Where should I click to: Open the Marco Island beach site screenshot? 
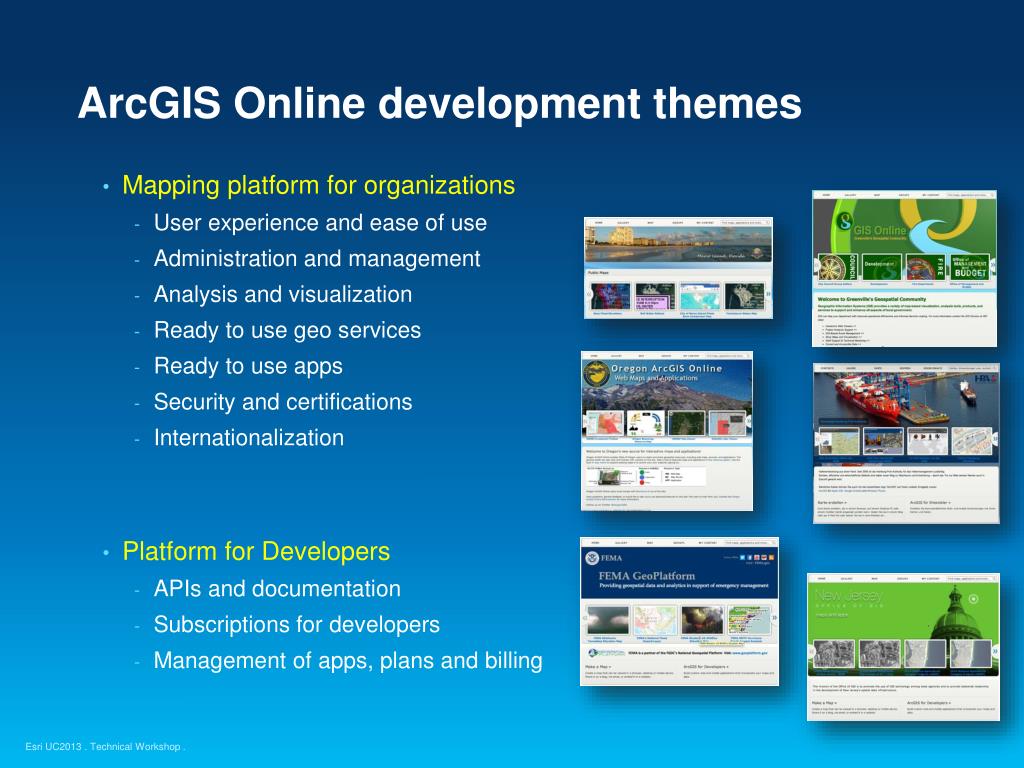click(x=678, y=268)
